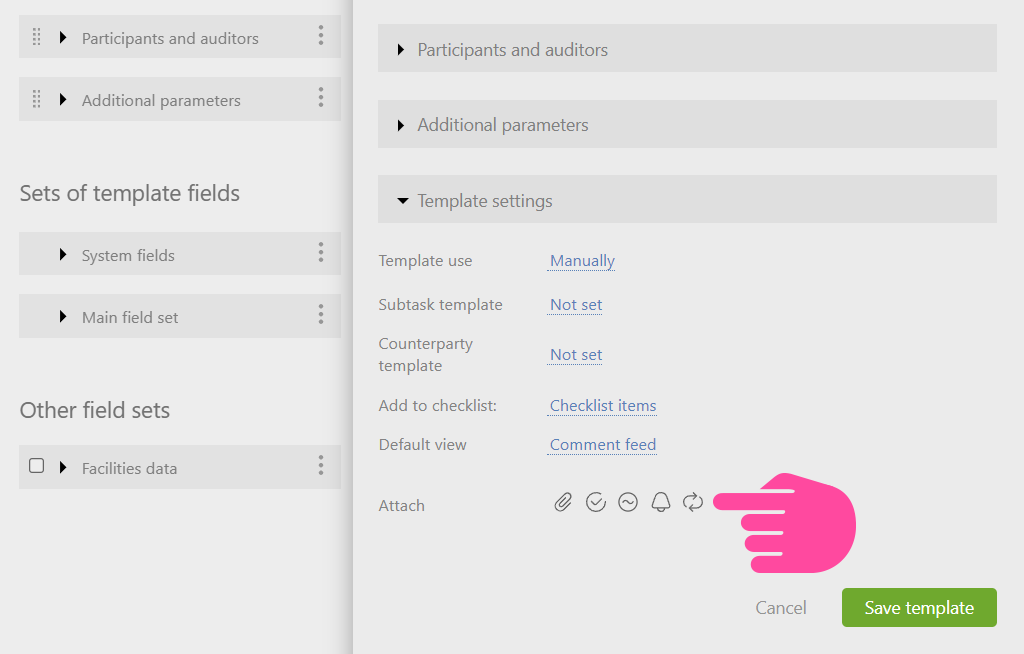This screenshot has width=1024, height=654.
Task: Tick the Facilities data checkbox
Action: pyautogui.click(x=37, y=466)
